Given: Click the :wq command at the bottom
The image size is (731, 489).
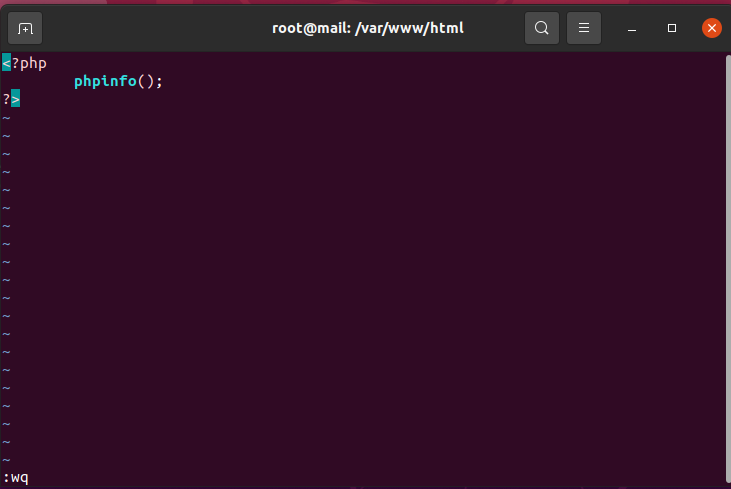Looking at the screenshot, I should 15,477.
